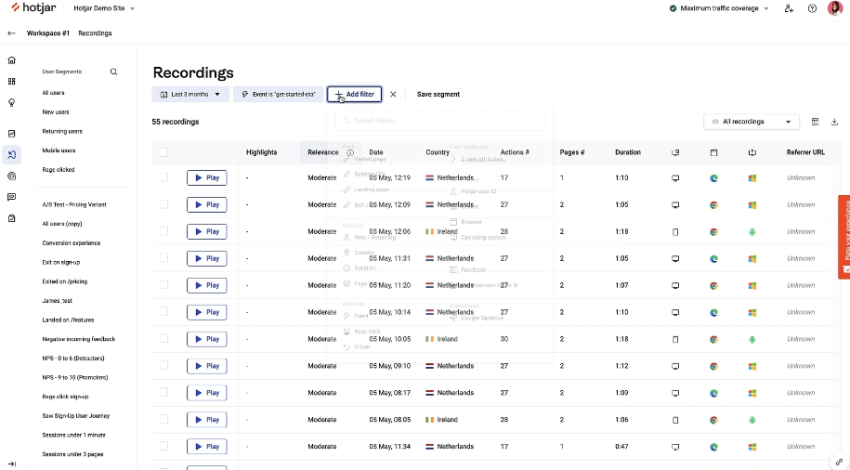The width and height of the screenshot is (850, 470).
Task: Select the Rage clicked segment
Action: [x=58, y=170]
